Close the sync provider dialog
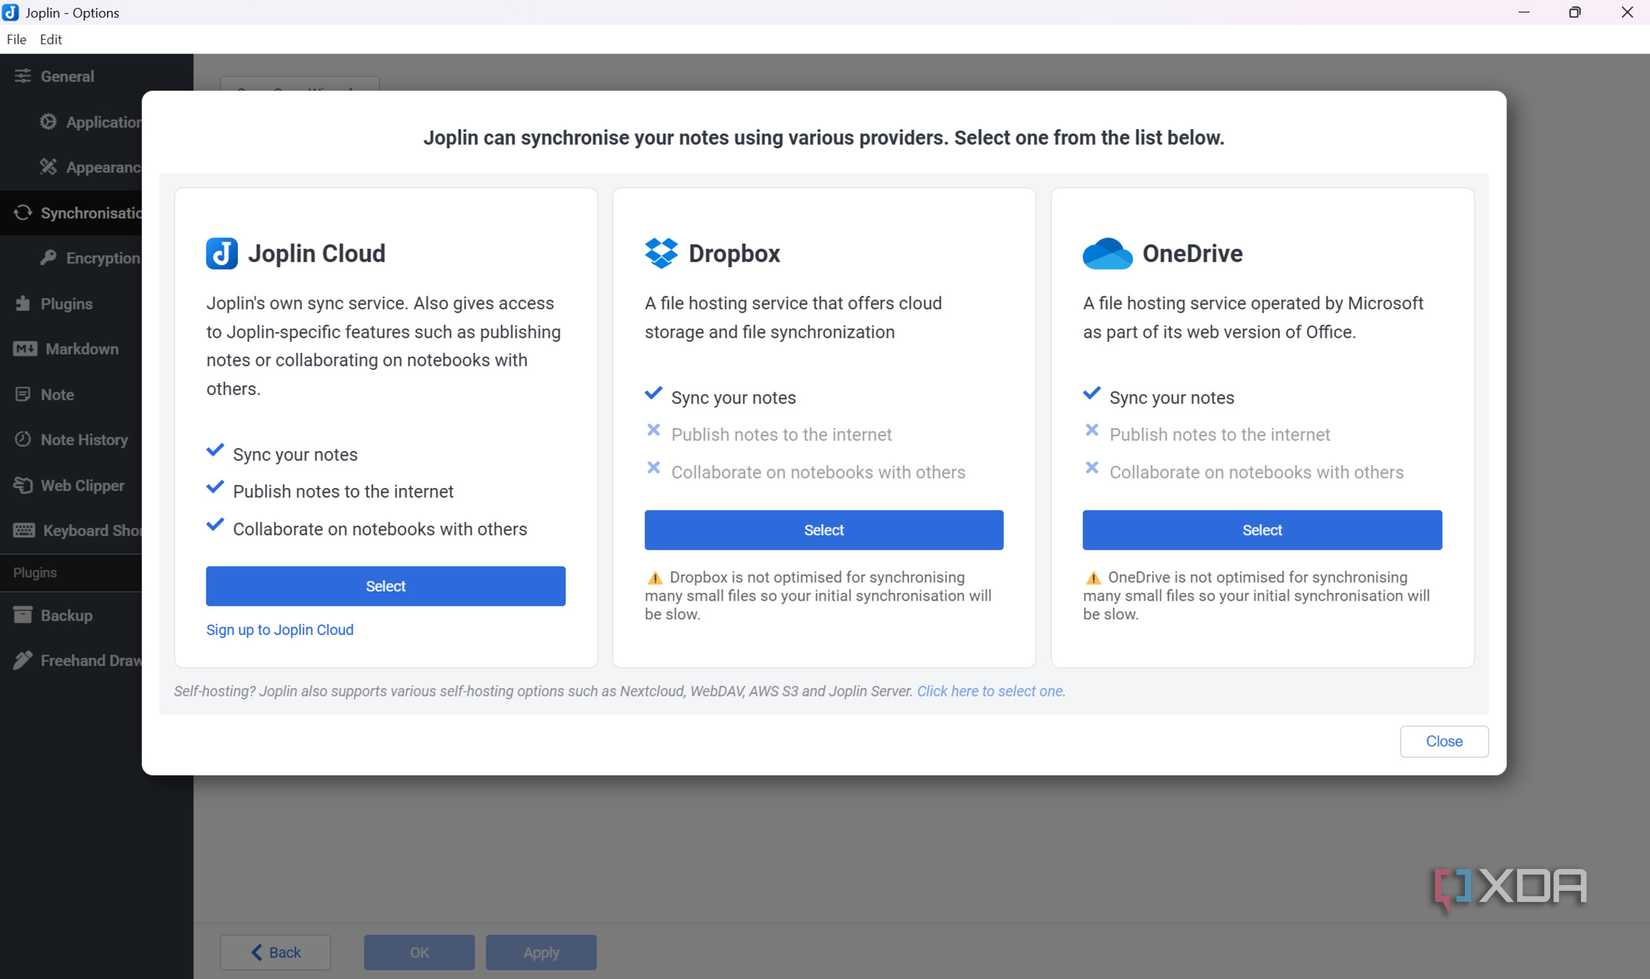1650x979 pixels. pyautogui.click(x=1443, y=741)
